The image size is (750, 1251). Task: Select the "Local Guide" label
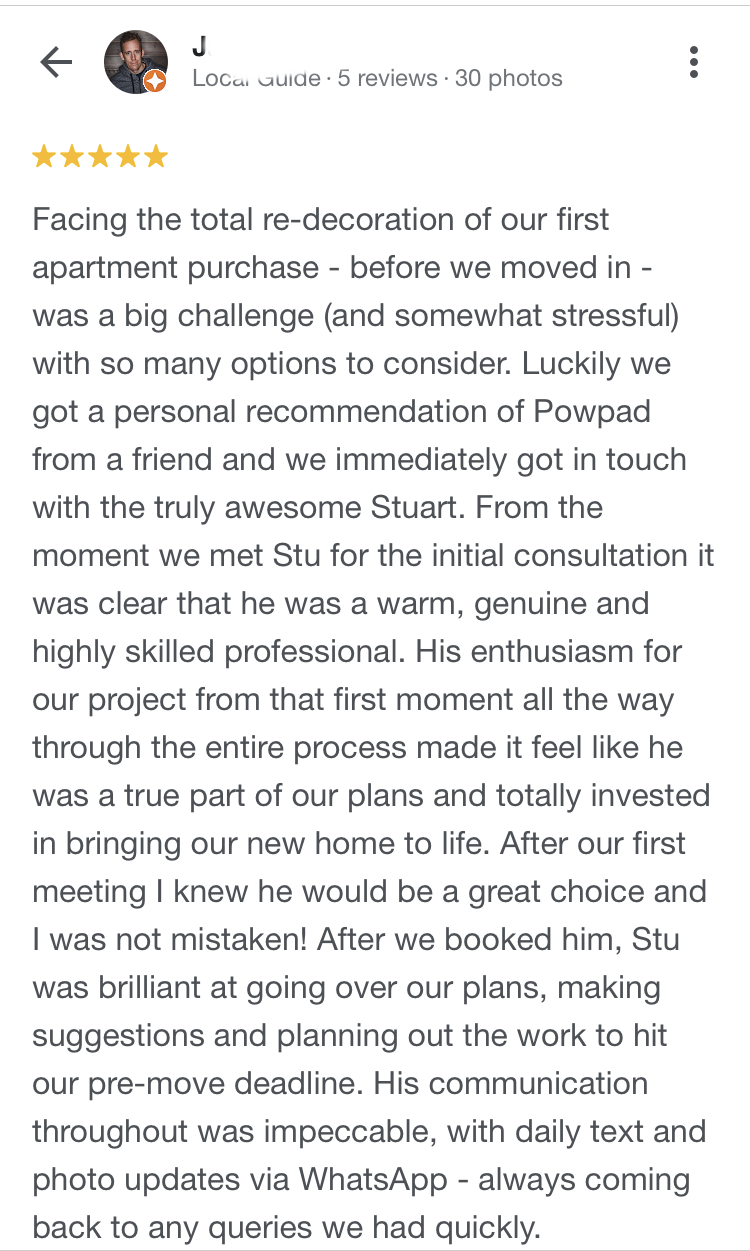point(256,78)
